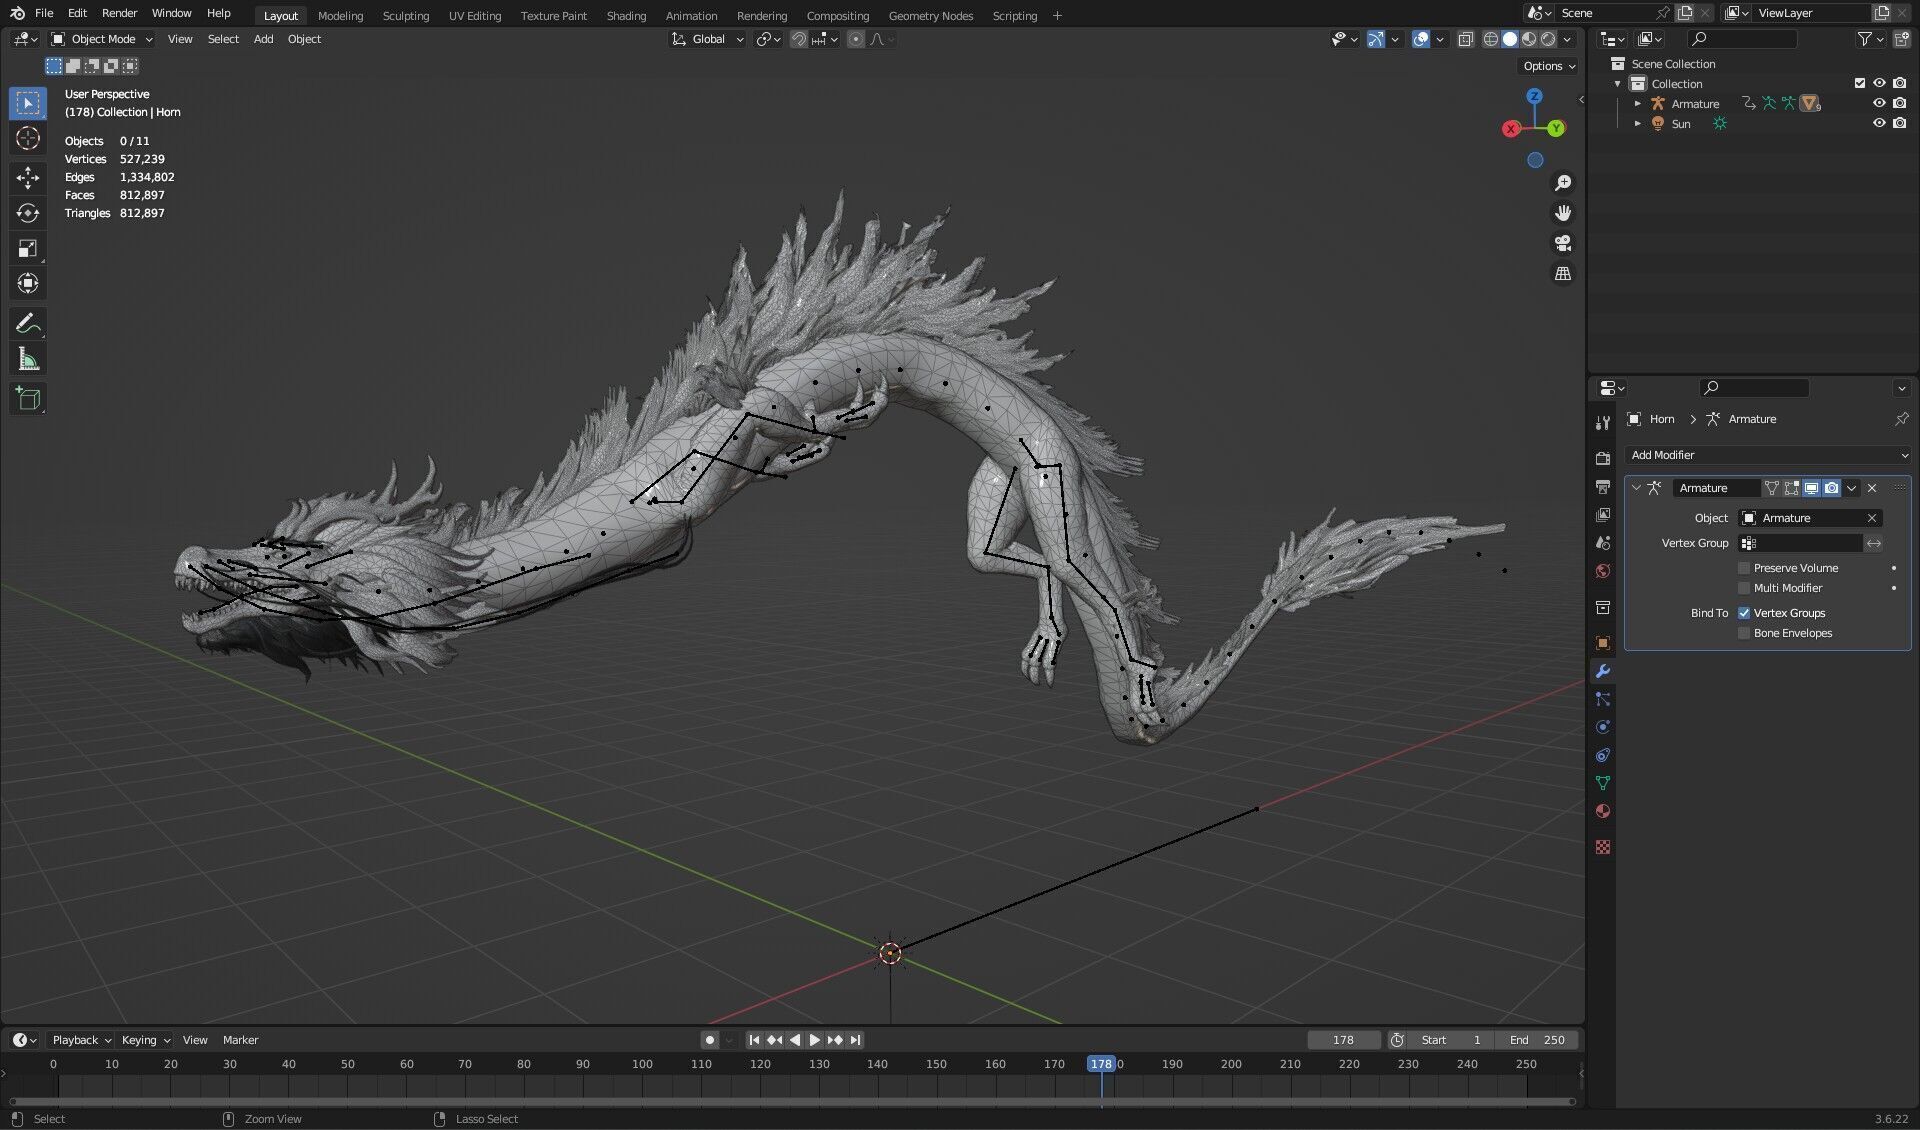This screenshot has width=1920, height=1130.
Task: Activate the 3D Cursor tool
Action: coord(28,138)
